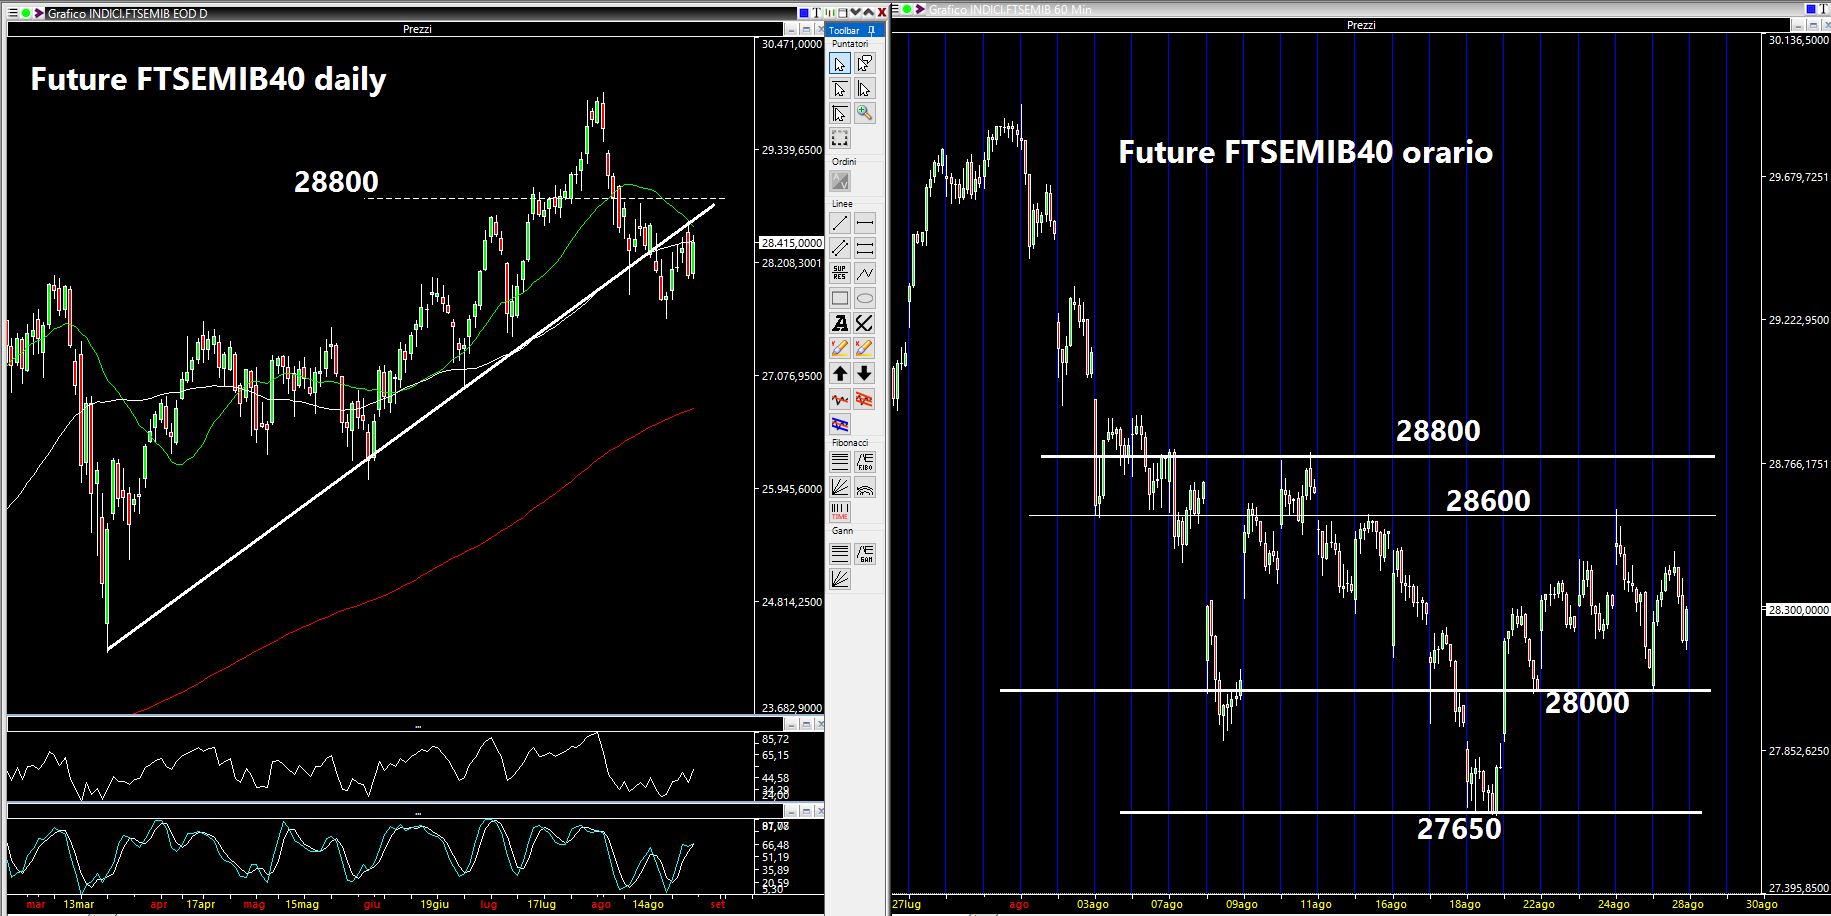Click the daily chart title Grafico INDICI.FTSEMIB EOD D
The height and width of the screenshot is (916, 1831).
pyautogui.click(x=128, y=13)
